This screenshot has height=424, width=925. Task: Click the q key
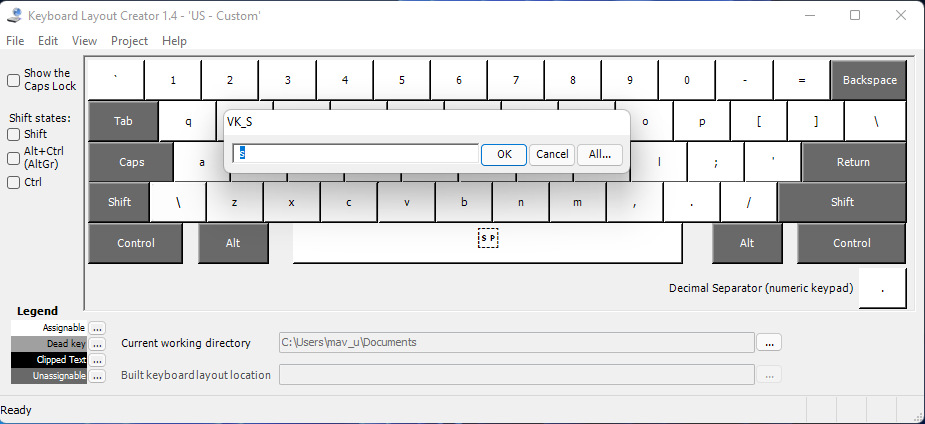pyautogui.click(x=189, y=121)
